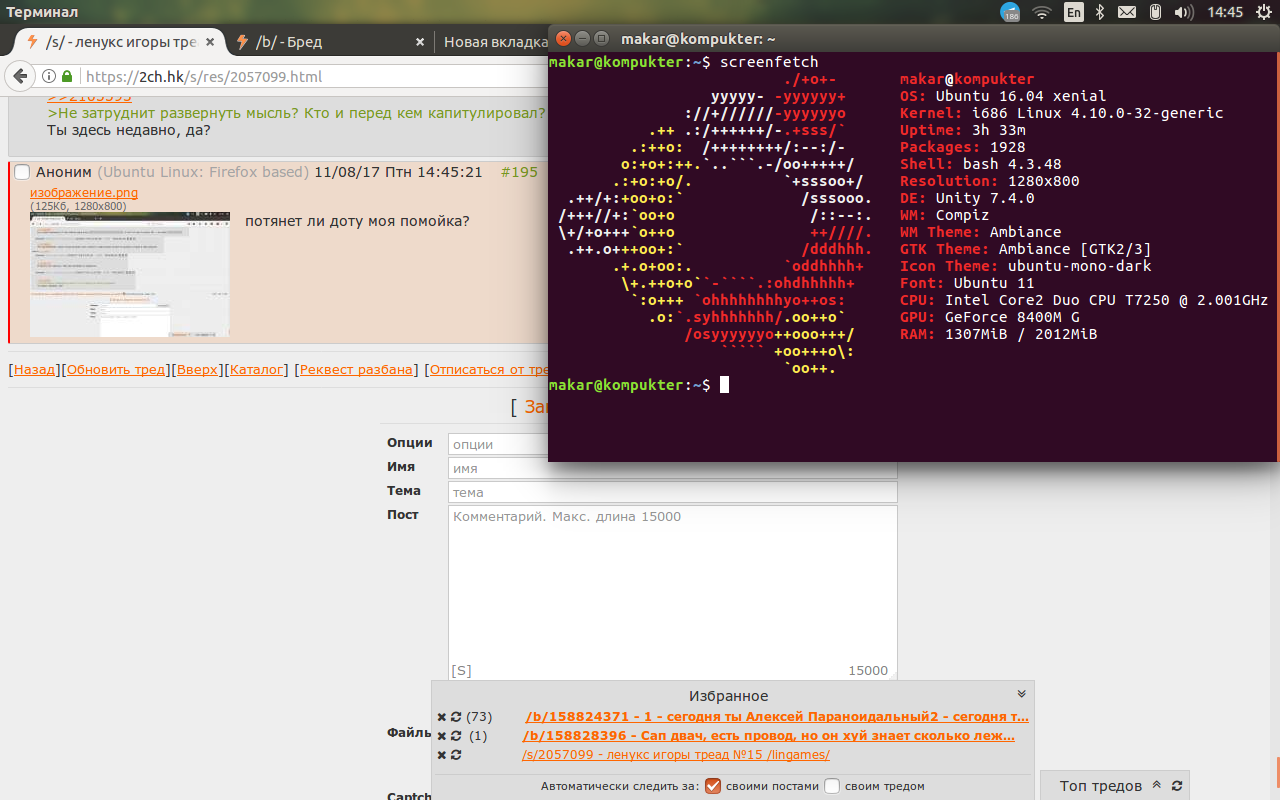Click the Терминал title in the top panel
Viewport: 1280px width, 800px height.
43,12
